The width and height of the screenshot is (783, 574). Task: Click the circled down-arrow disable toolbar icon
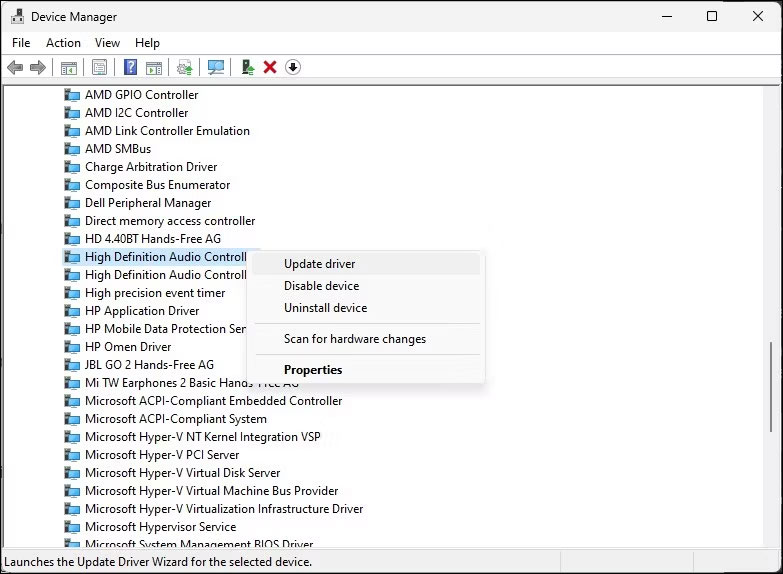[x=293, y=67]
